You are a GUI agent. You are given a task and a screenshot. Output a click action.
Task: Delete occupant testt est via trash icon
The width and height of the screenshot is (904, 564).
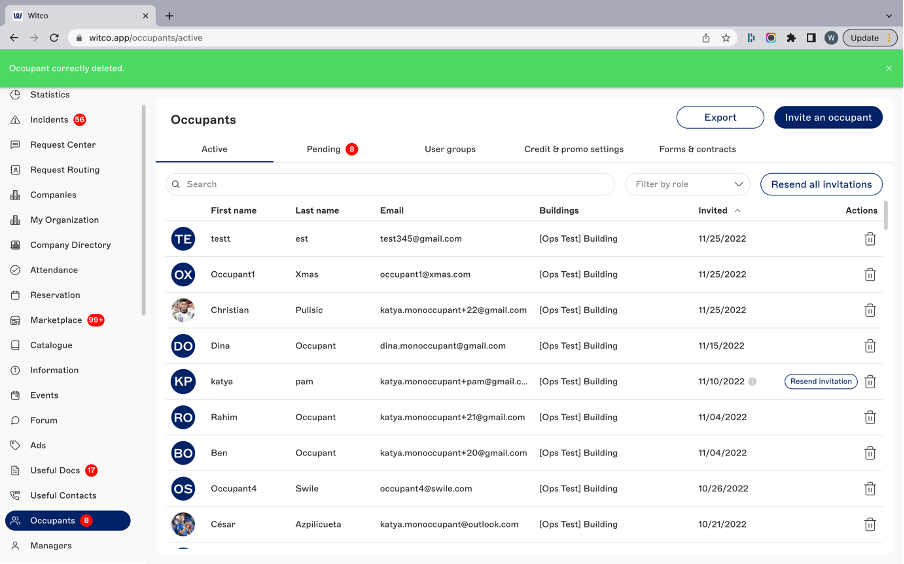tap(869, 239)
